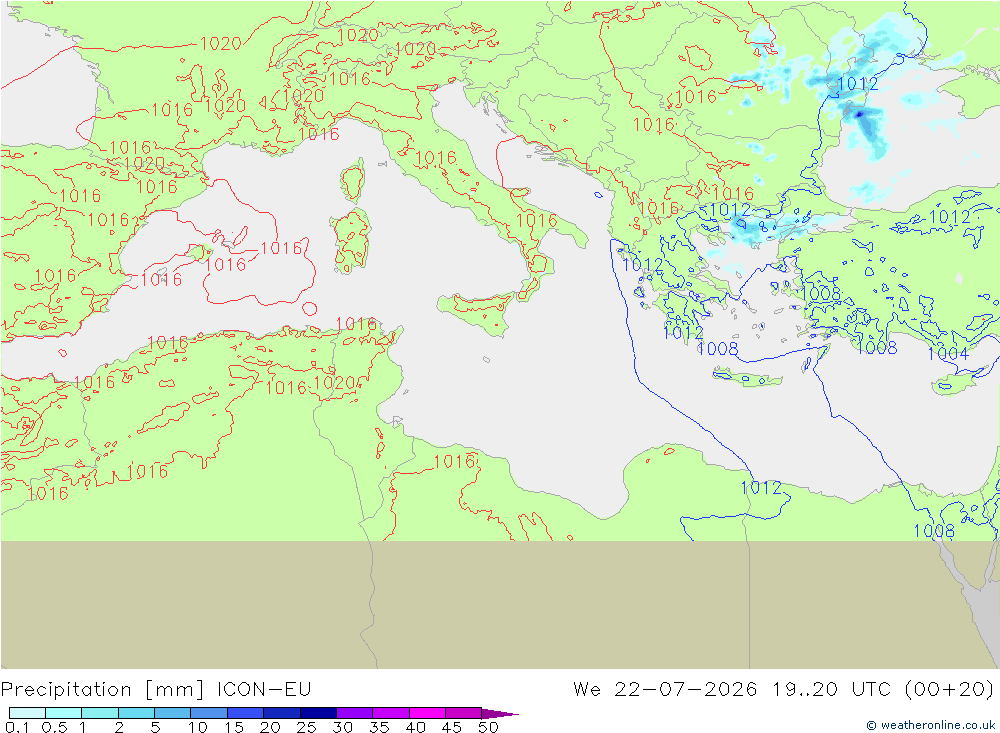Click the magenta swatch between 40 and 45
Viewport: 1000px width, 733px height.
(x=427, y=713)
